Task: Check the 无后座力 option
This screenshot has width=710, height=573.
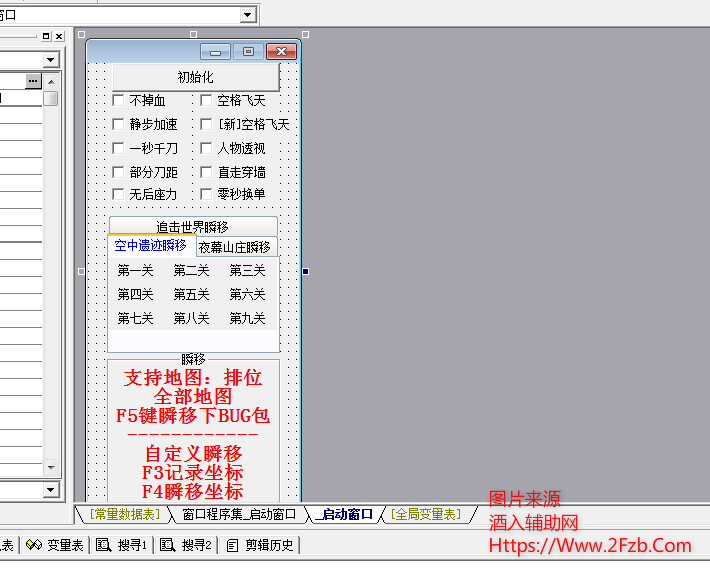Action: (x=119, y=194)
